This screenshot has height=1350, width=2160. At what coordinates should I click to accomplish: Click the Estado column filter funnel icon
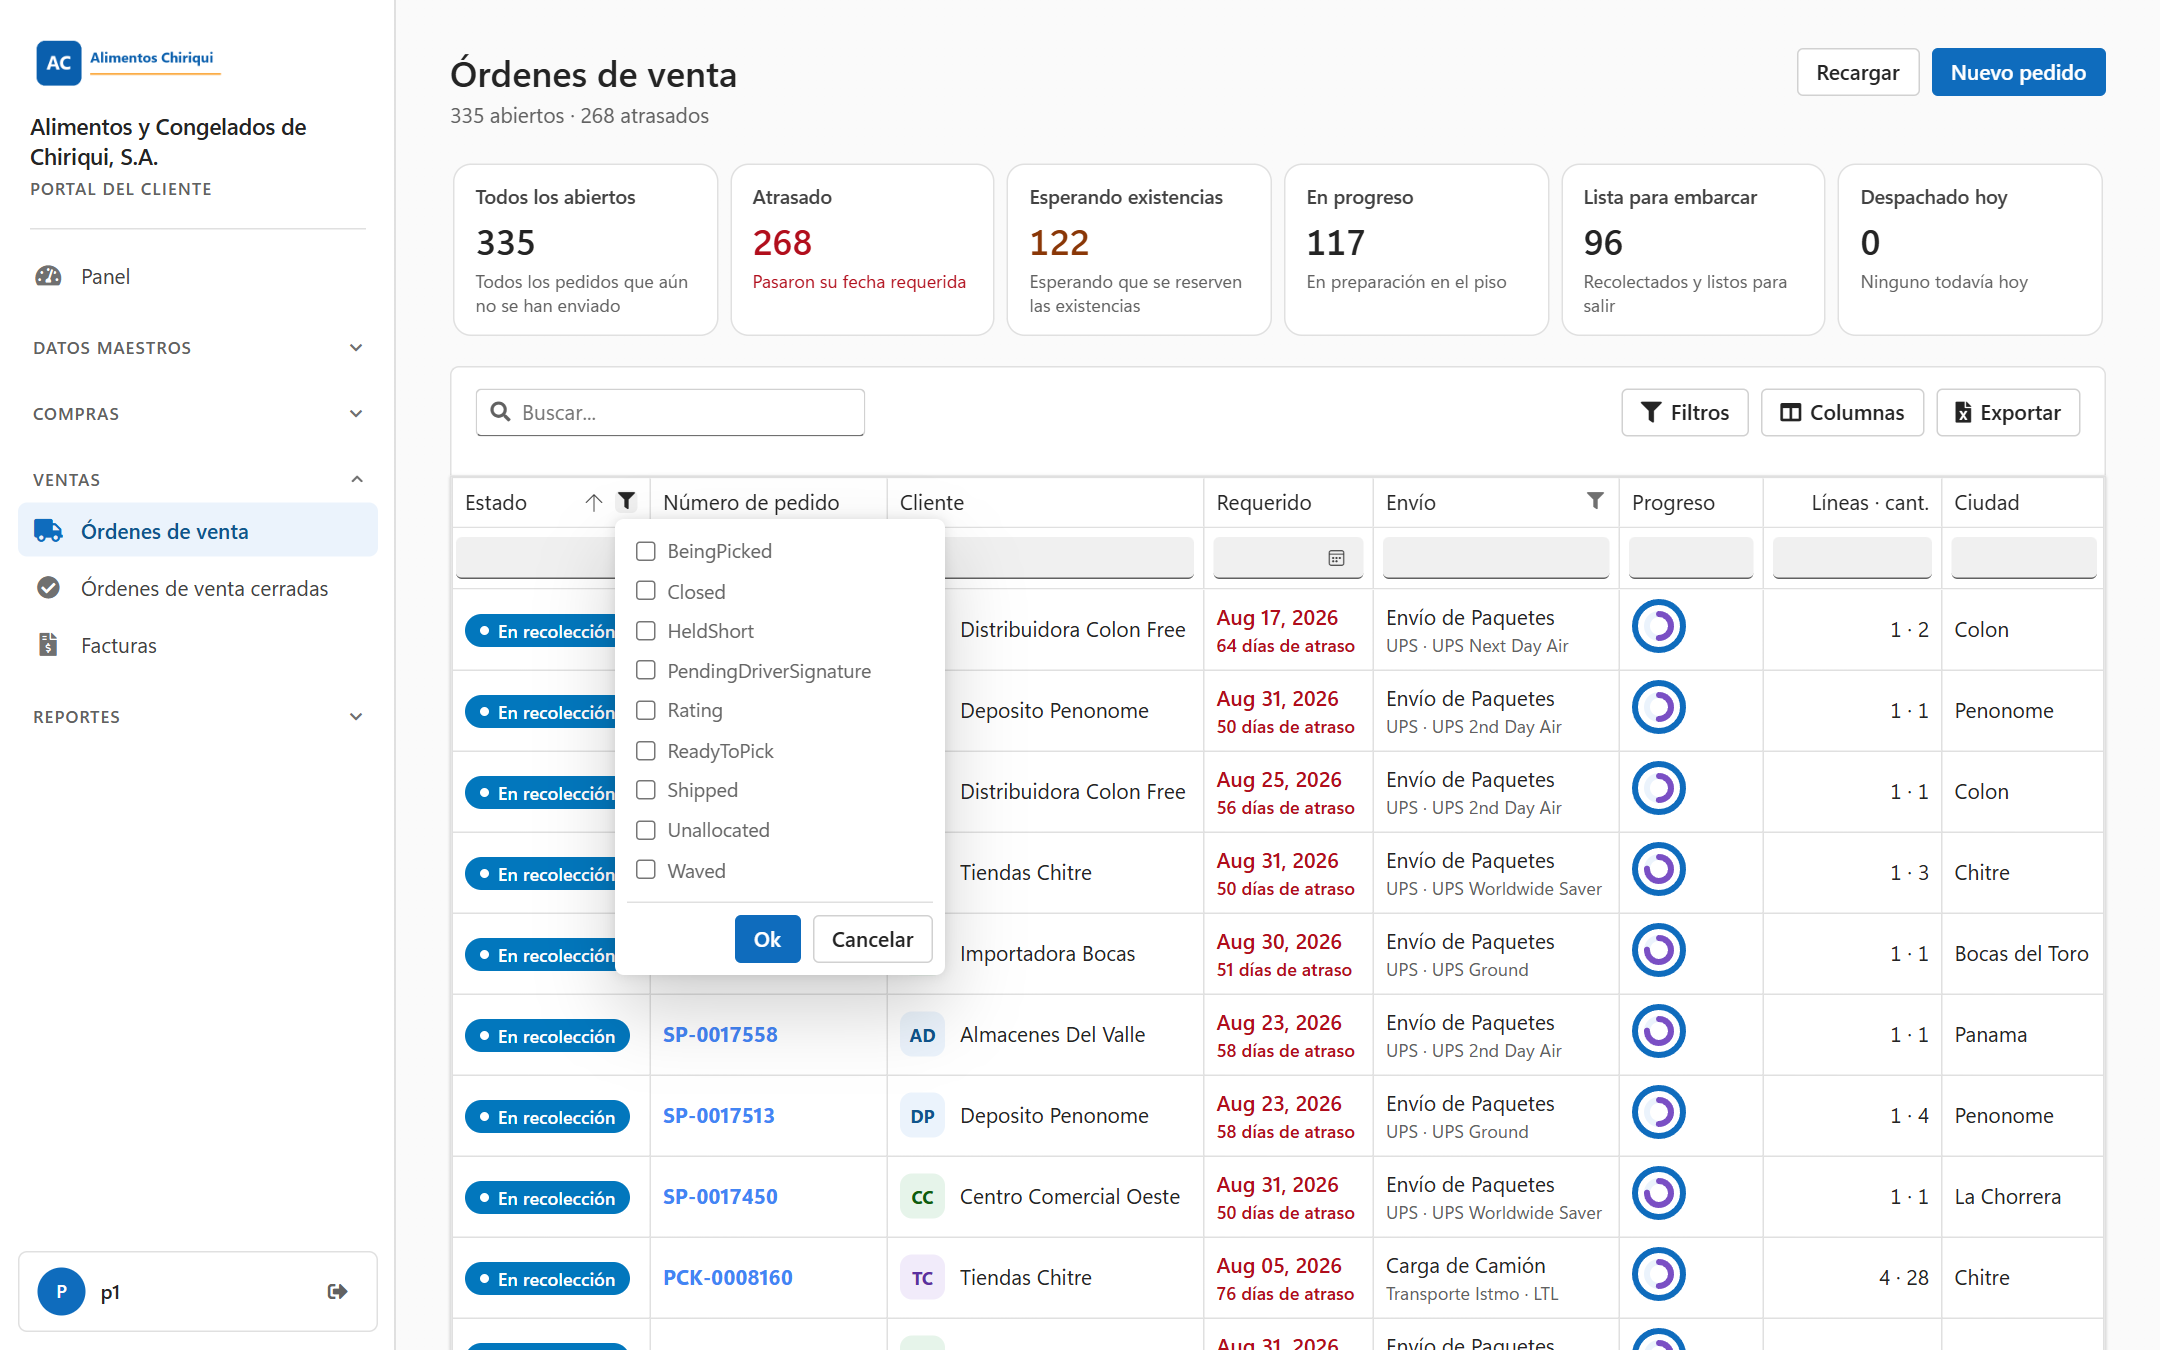[627, 501]
